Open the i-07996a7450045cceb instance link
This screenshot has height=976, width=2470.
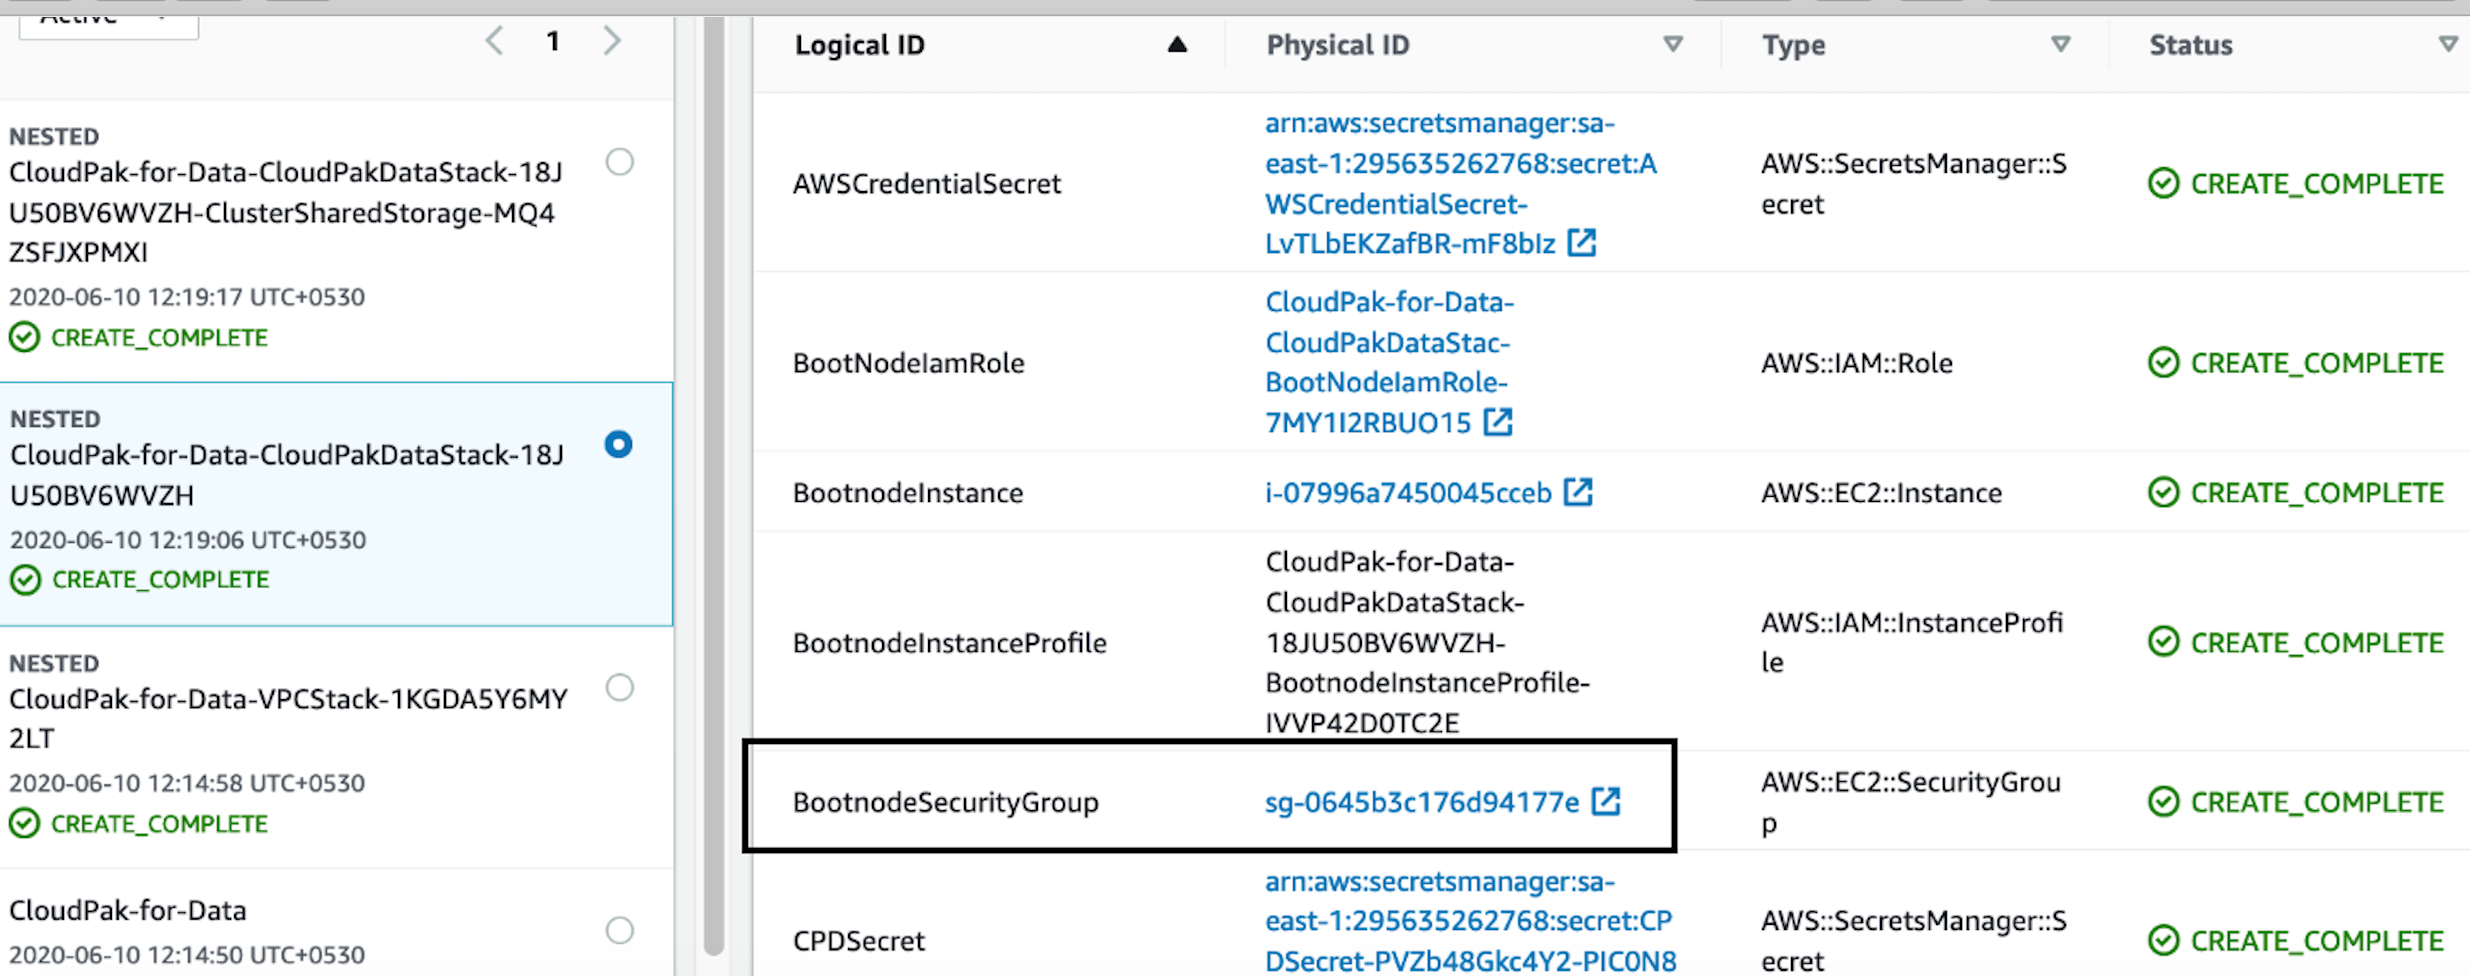[1407, 493]
